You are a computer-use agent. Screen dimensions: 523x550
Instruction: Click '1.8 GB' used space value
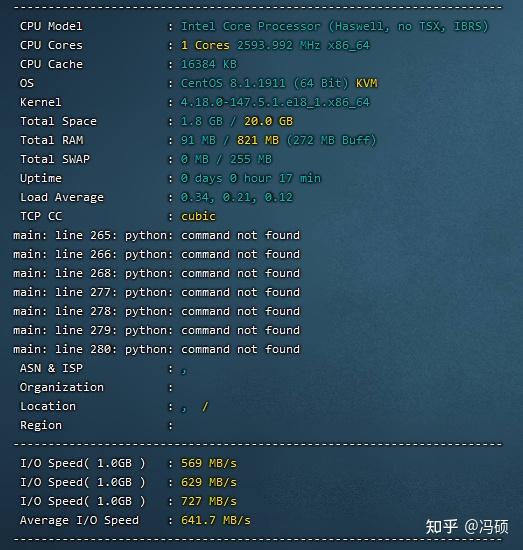202,121
